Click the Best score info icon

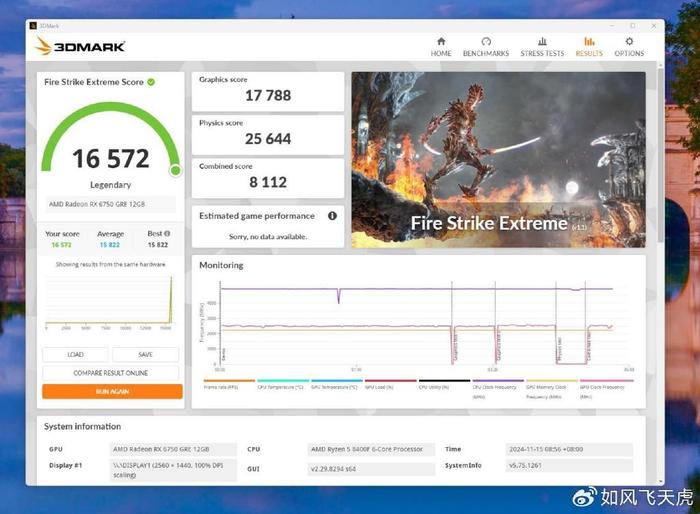pos(167,233)
